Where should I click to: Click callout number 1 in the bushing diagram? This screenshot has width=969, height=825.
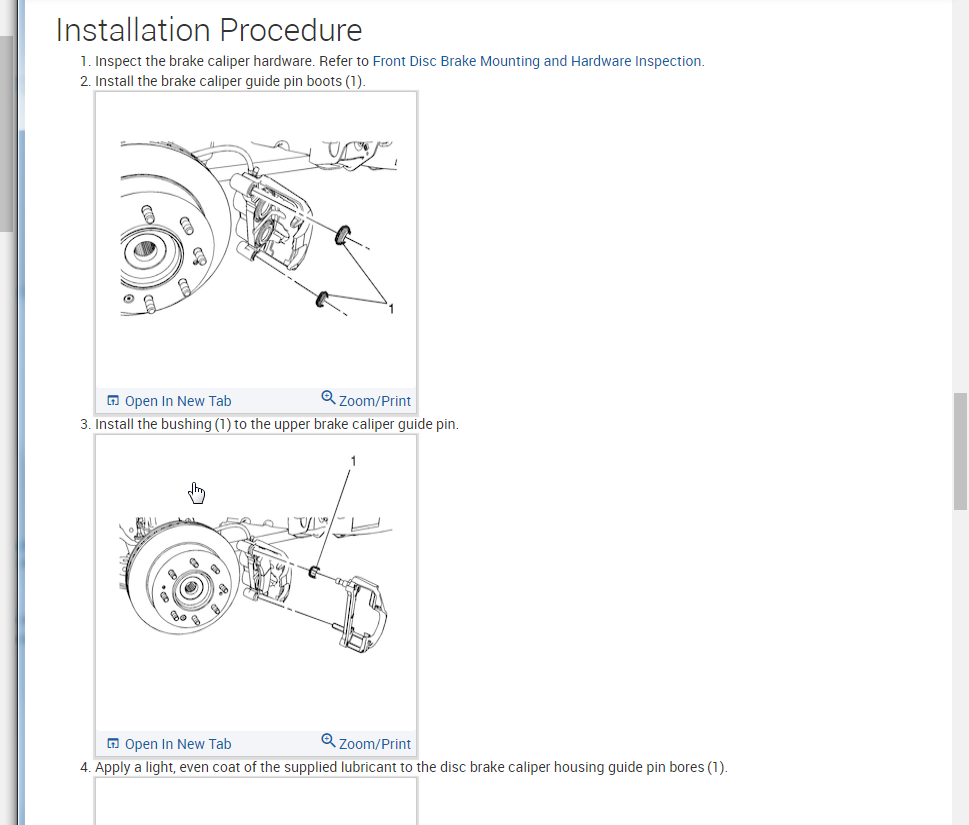point(353,461)
